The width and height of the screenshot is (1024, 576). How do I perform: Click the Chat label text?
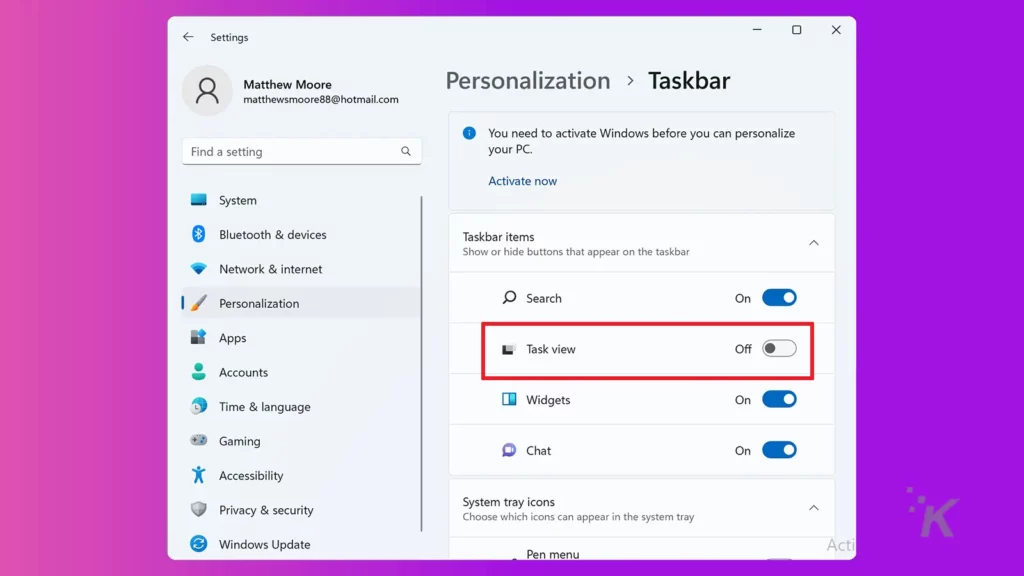pyautogui.click(x=538, y=451)
